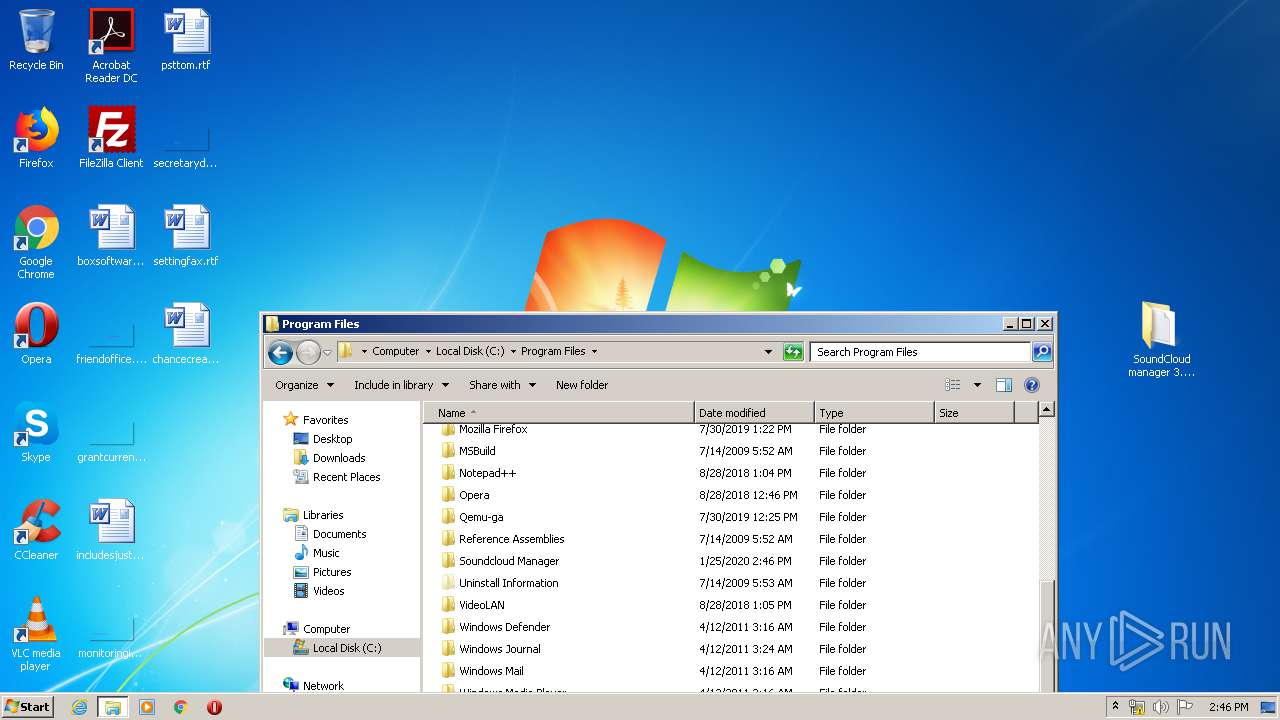The height and width of the screenshot is (720, 1280).
Task: Sort by the Type column header
Action: tap(874, 413)
